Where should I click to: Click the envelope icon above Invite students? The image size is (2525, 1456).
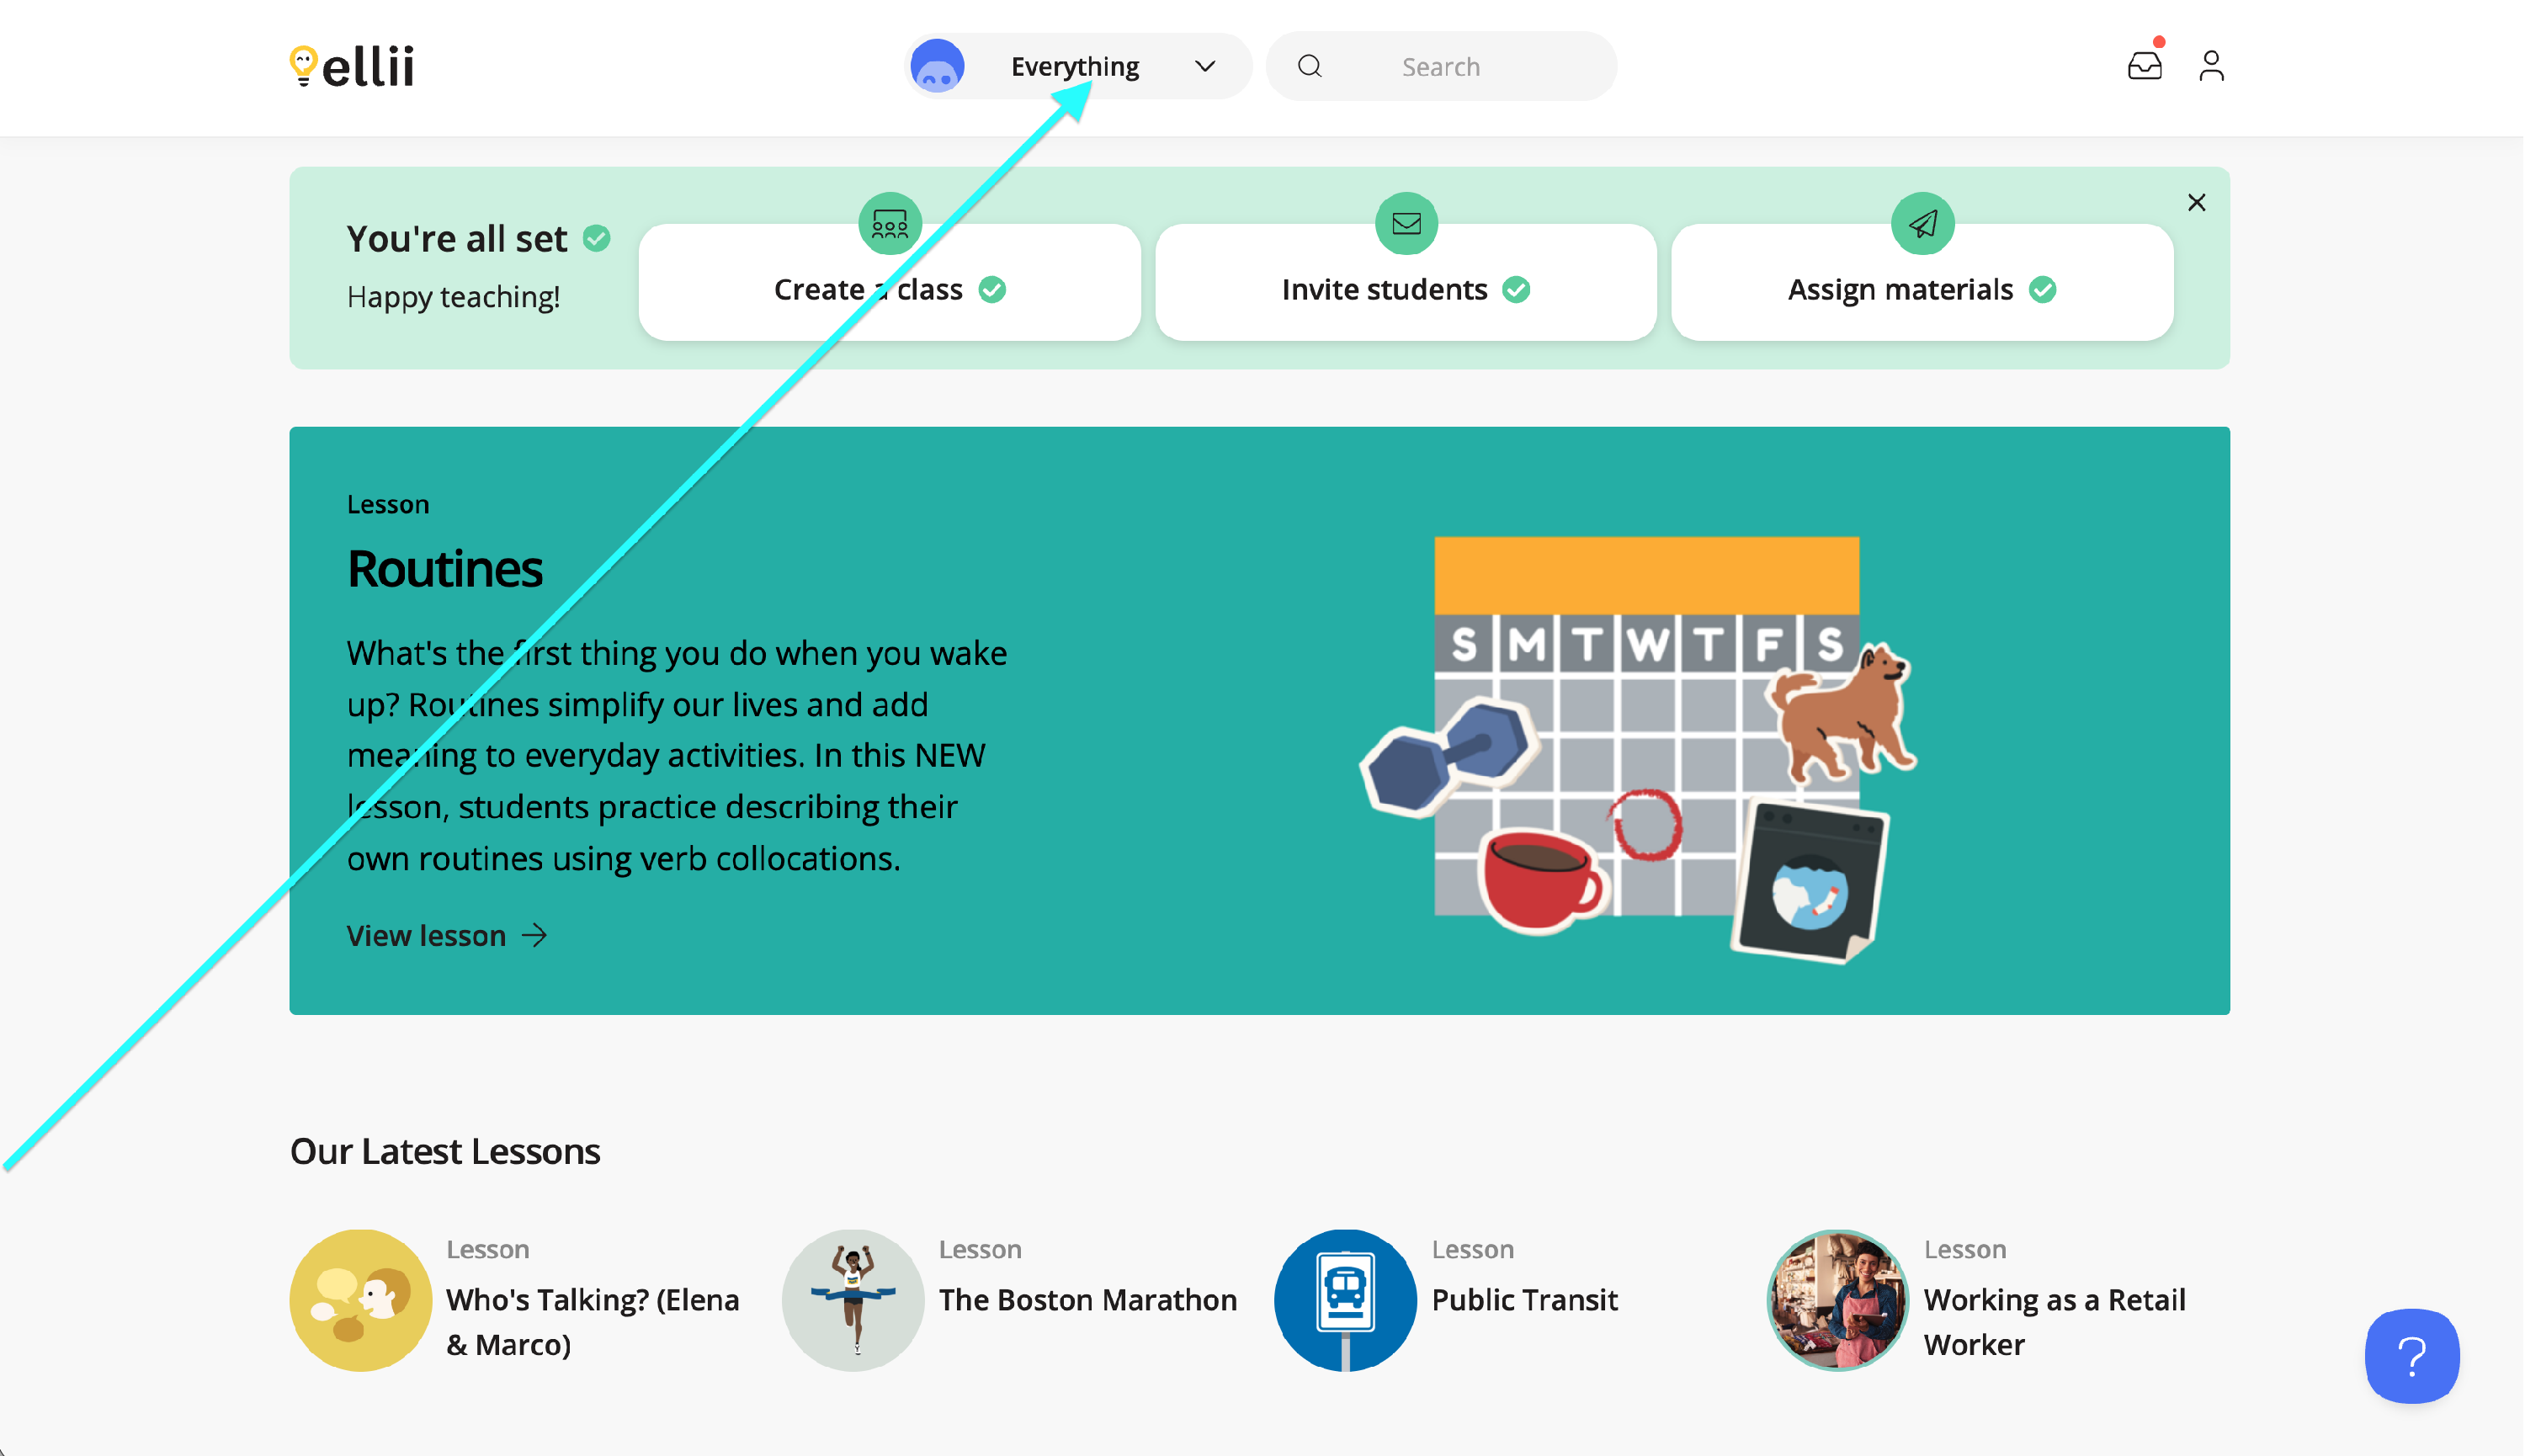(x=1406, y=223)
